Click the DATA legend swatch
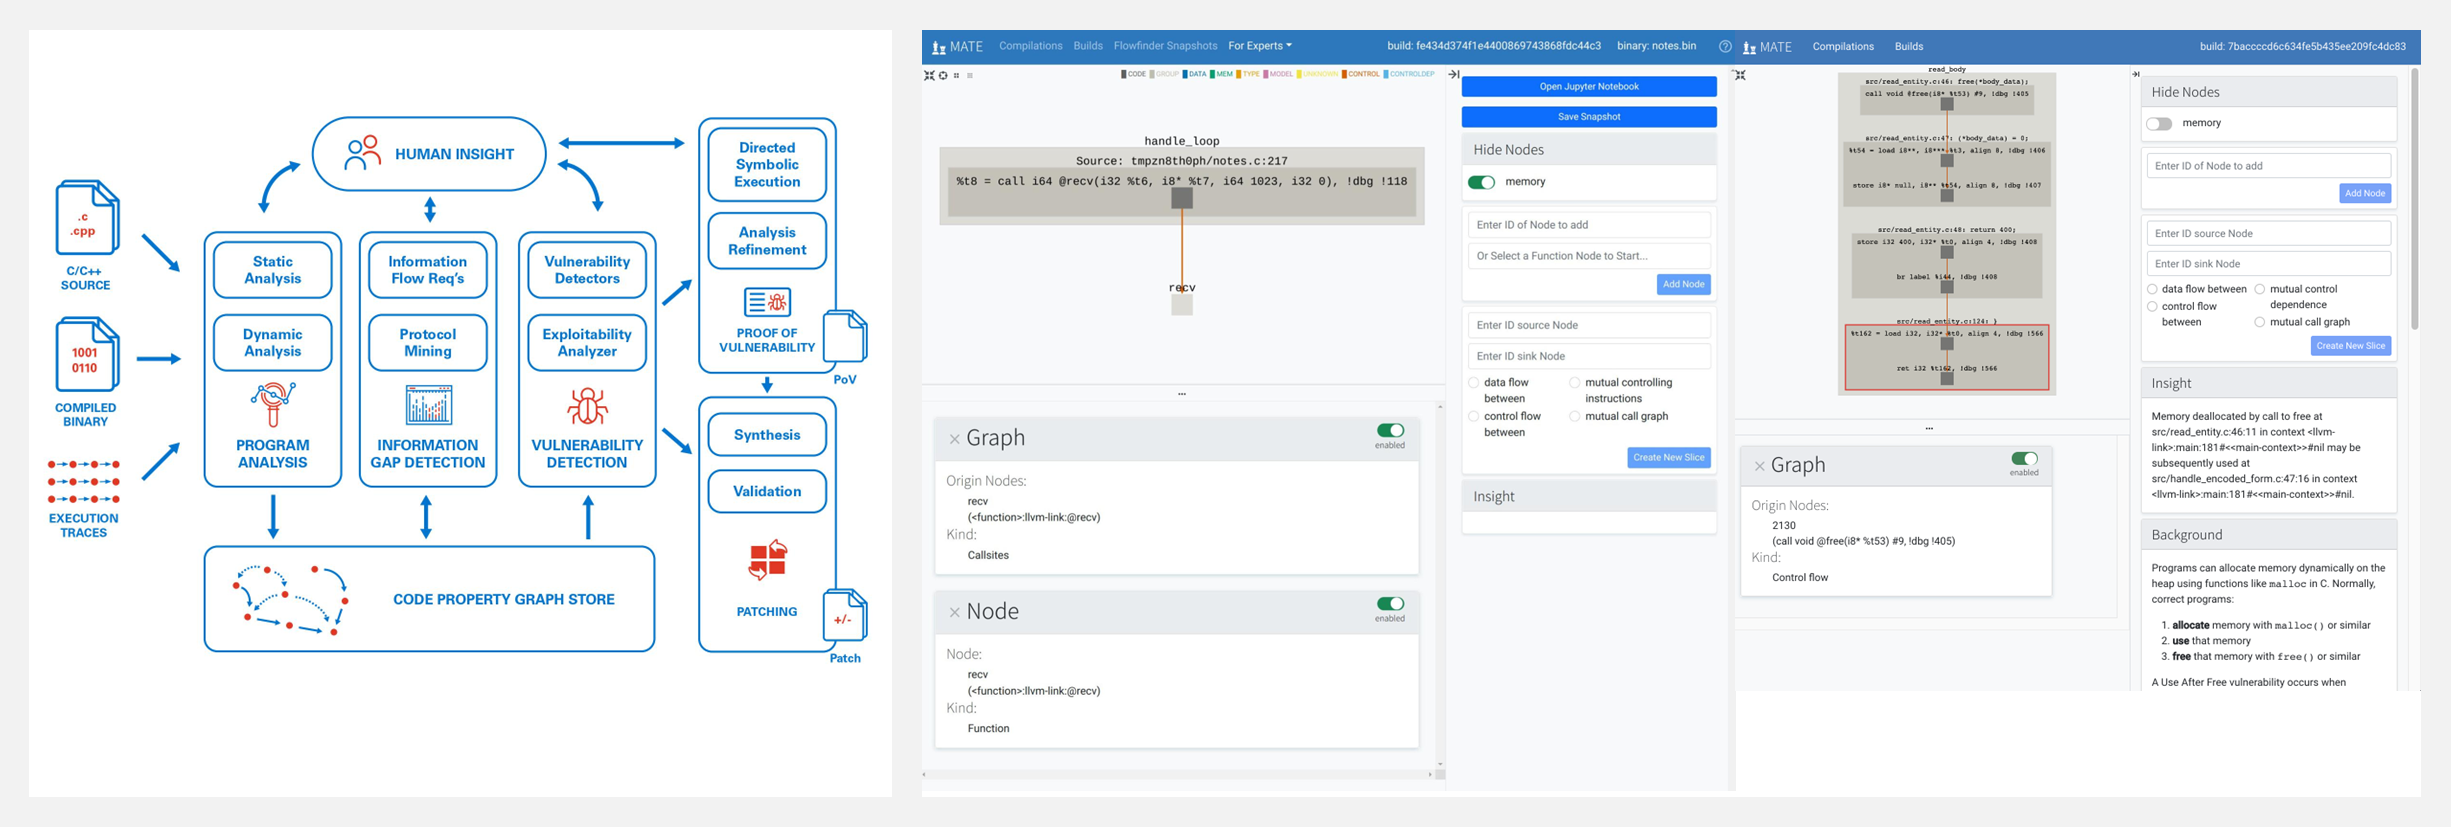Viewport: 2451px width, 827px height. [x=1185, y=74]
